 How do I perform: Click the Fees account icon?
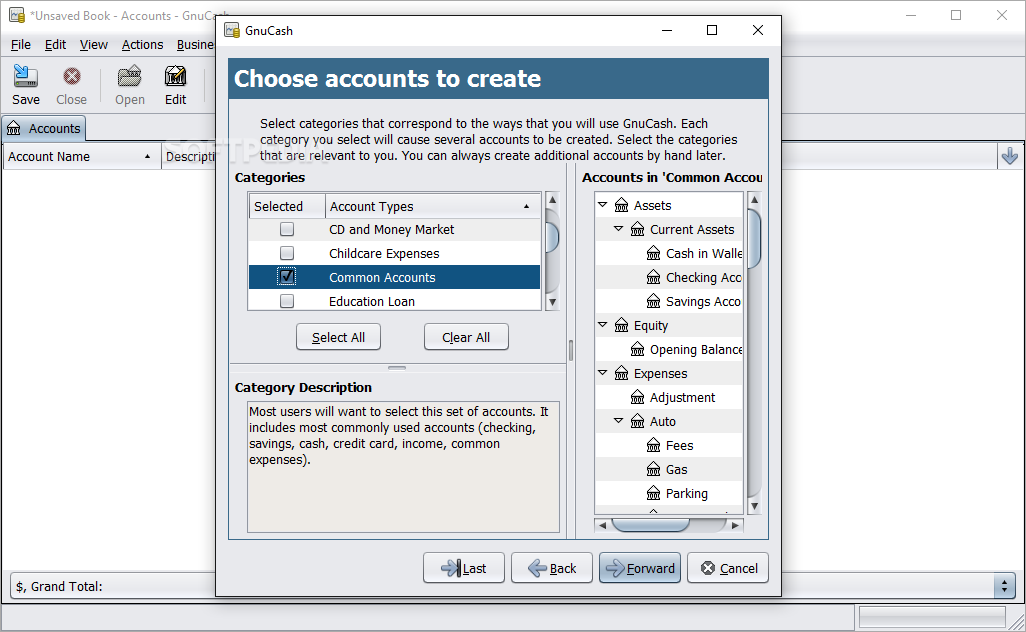(x=654, y=446)
